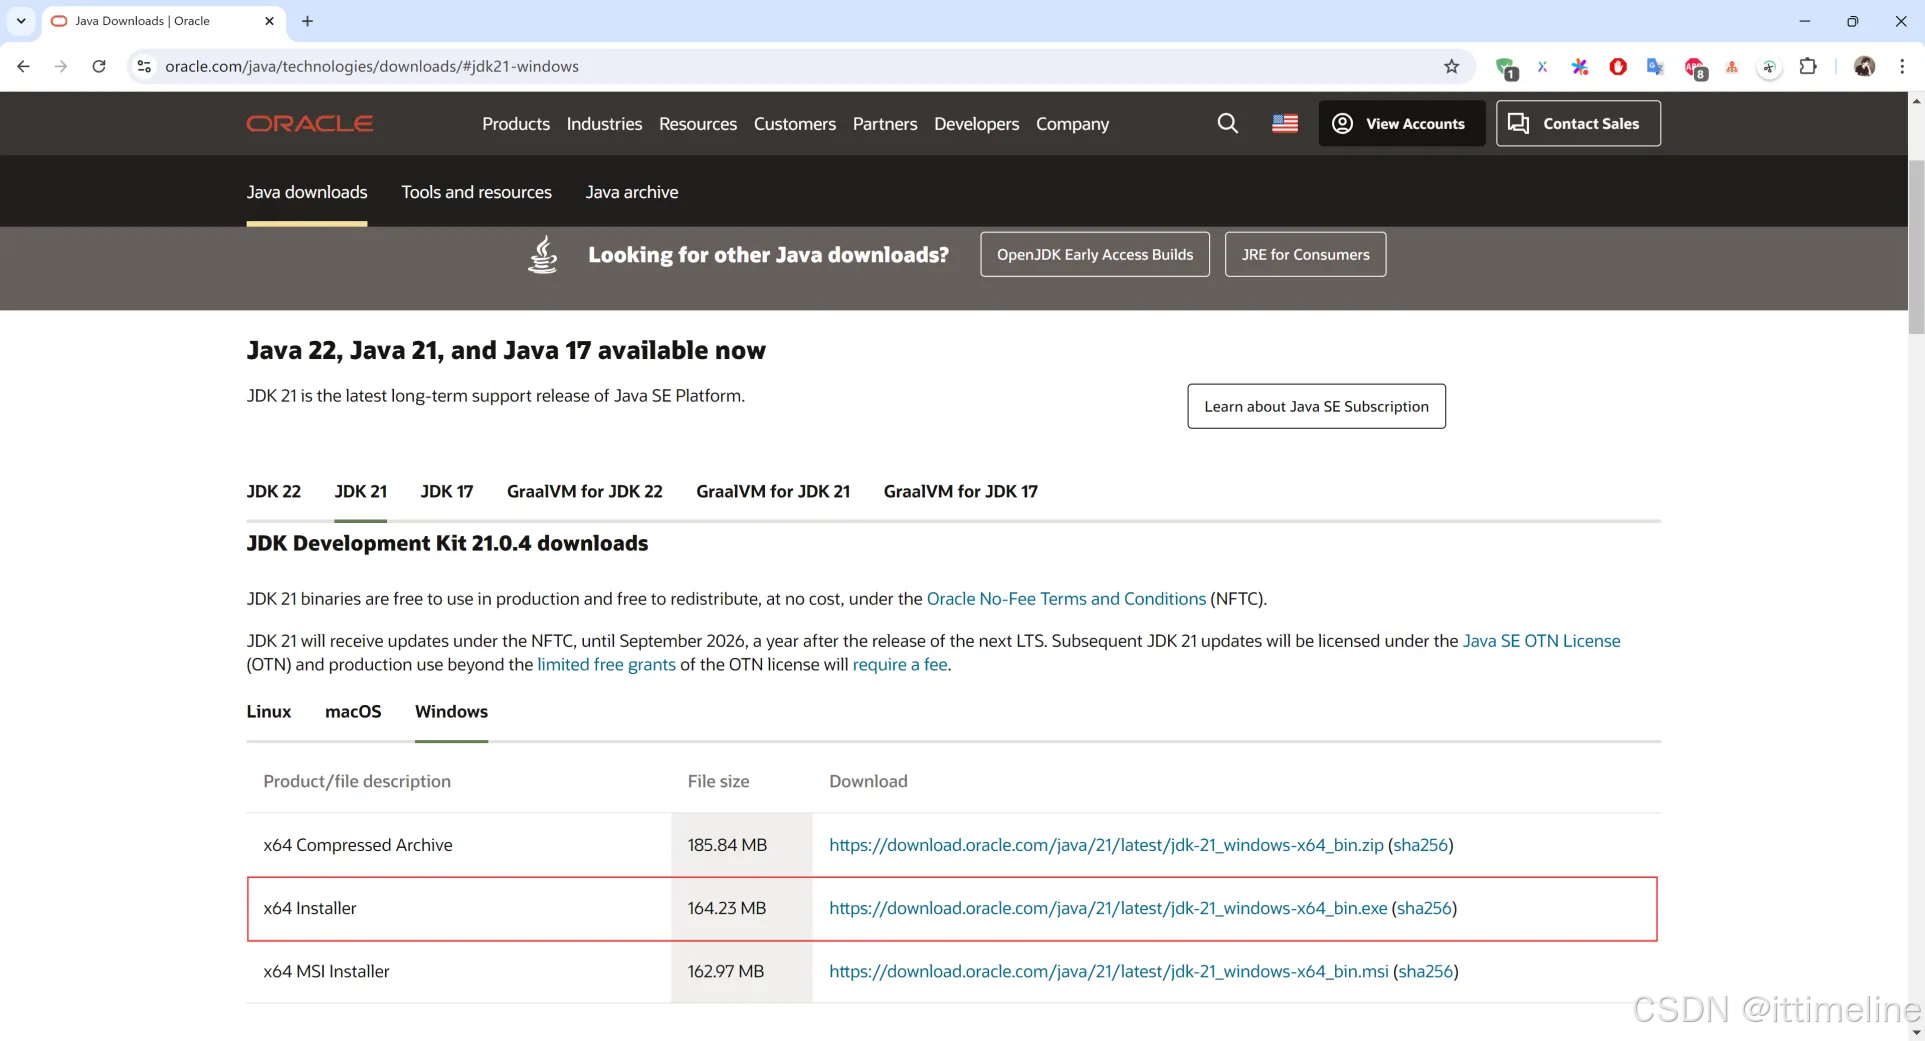
Task: Download the jdk-21 windows-x64 exe installer
Action: point(1108,908)
